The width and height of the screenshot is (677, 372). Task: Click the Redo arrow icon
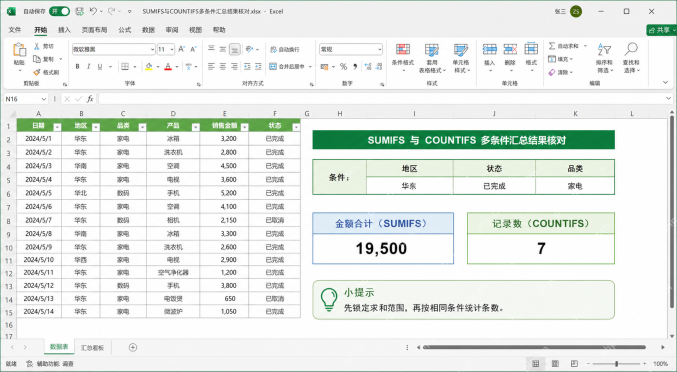pyautogui.click(x=112, y=11)
